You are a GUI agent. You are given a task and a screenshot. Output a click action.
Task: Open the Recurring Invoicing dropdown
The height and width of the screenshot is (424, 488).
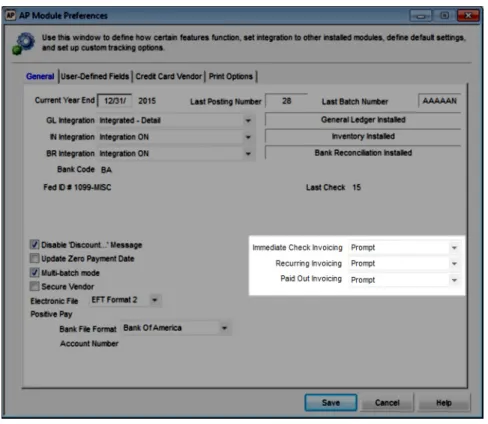(x=454, y=264)
